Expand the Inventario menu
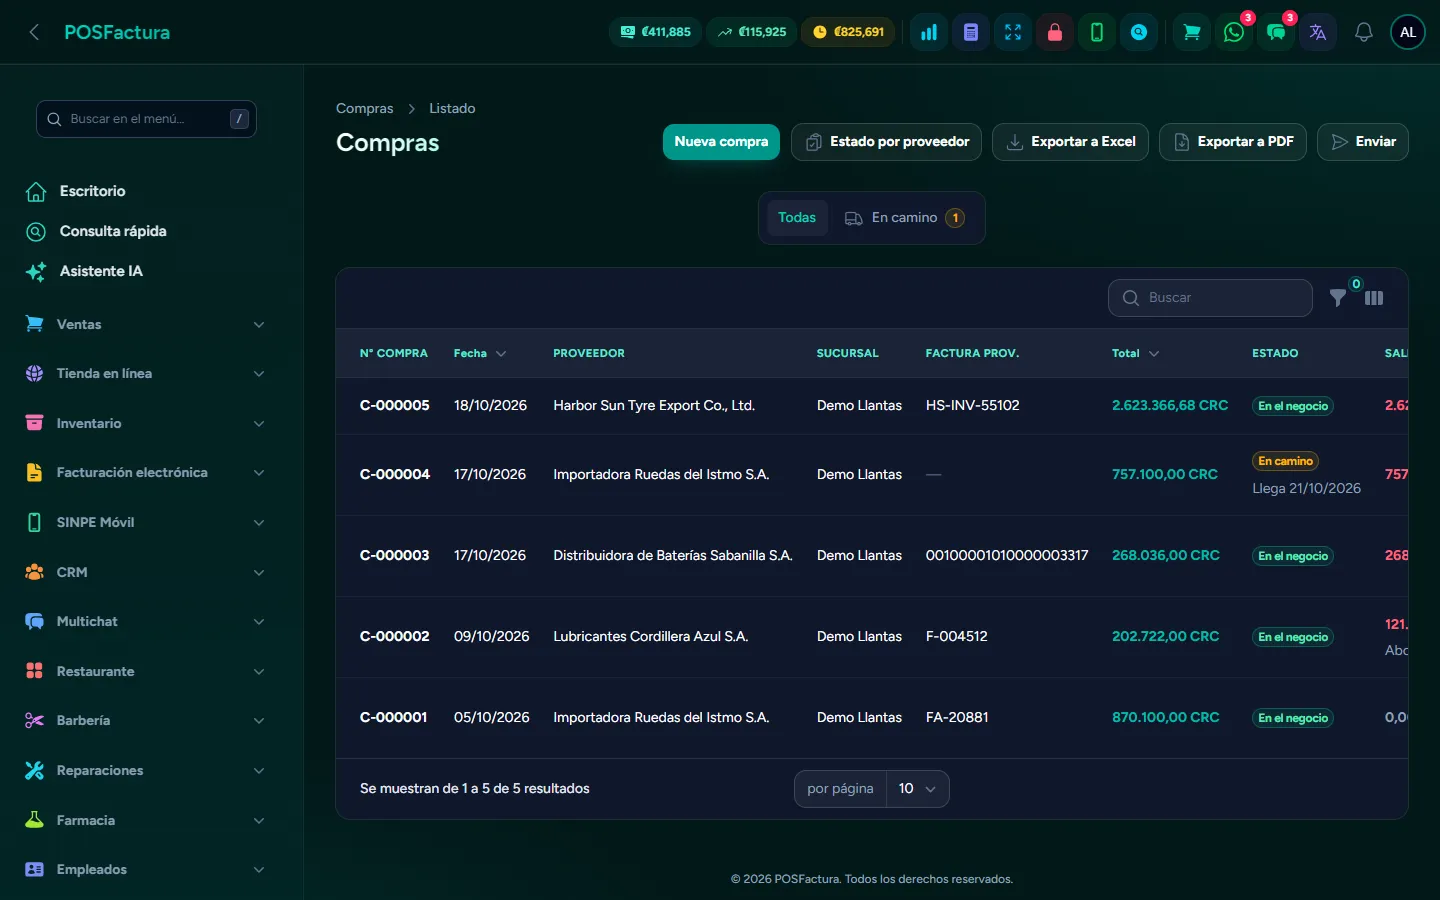The image size is (1440, 900). [146, 423]
